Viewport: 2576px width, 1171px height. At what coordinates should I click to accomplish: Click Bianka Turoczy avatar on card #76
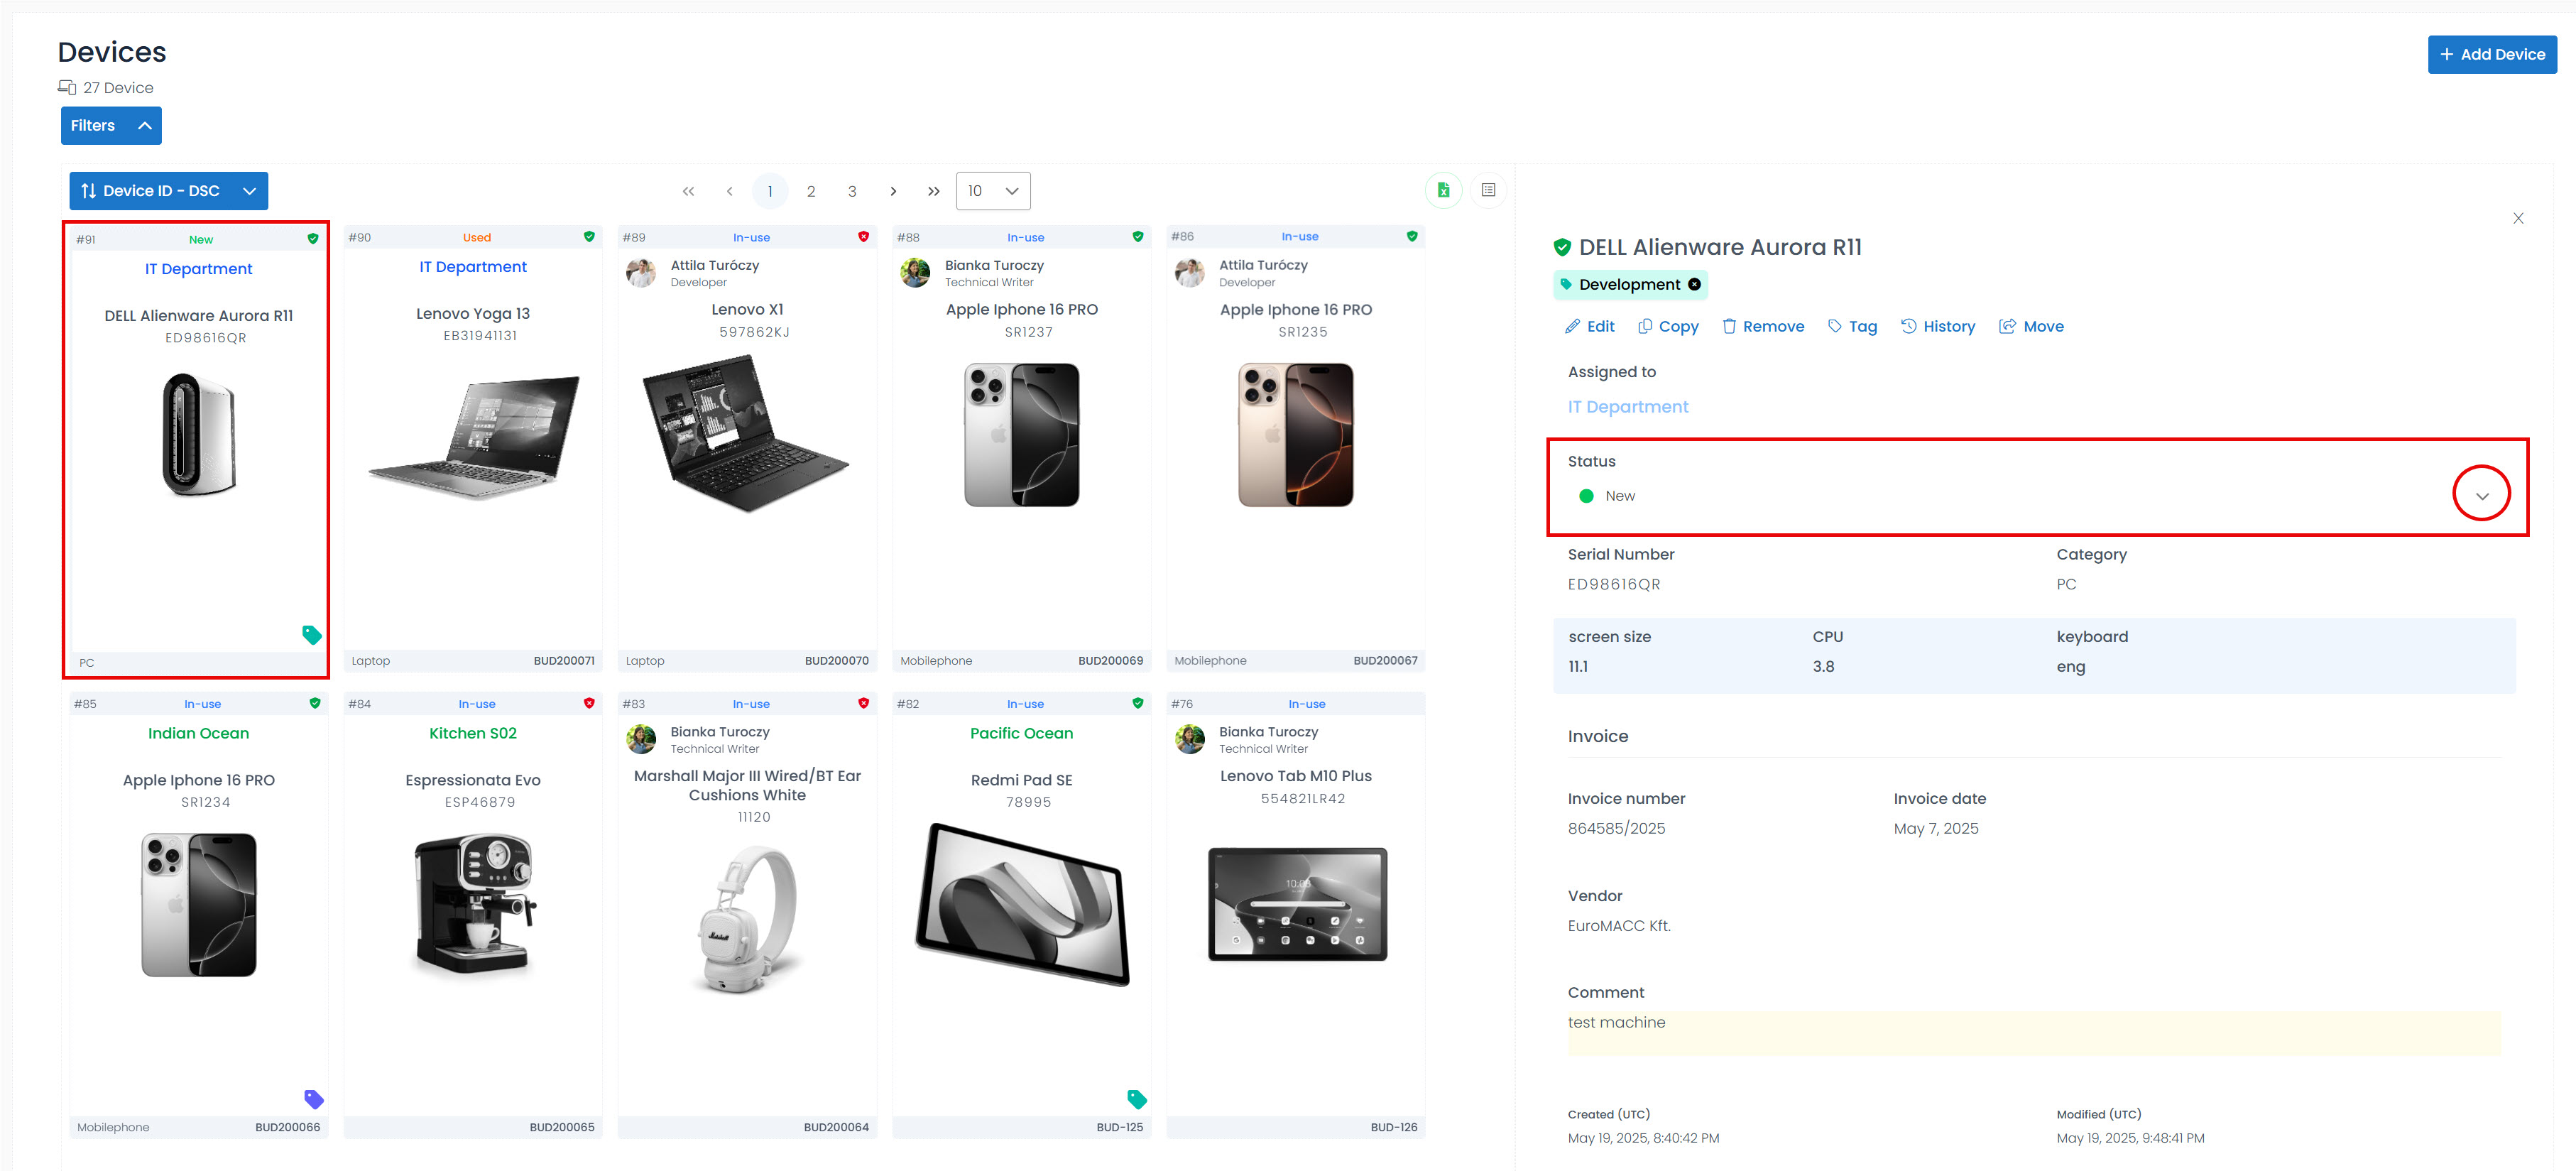[1189, 739]
